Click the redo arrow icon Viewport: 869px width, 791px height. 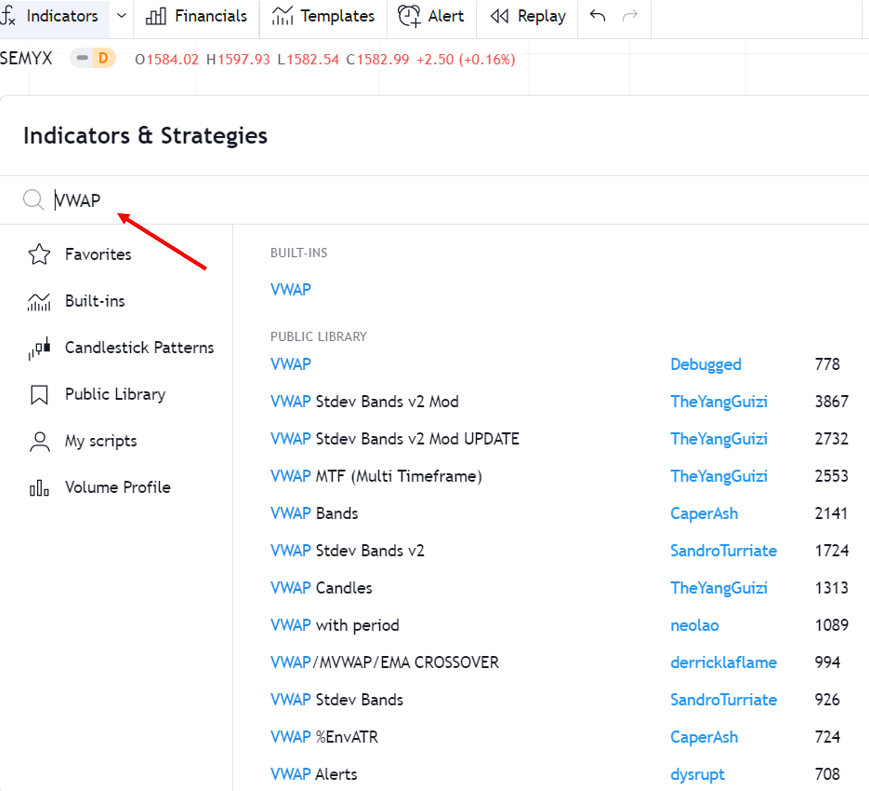[630, 16]
